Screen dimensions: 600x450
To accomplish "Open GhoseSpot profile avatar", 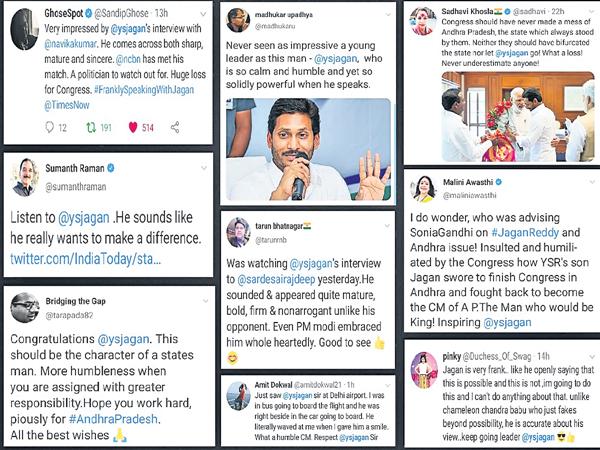I will [24, 30].
